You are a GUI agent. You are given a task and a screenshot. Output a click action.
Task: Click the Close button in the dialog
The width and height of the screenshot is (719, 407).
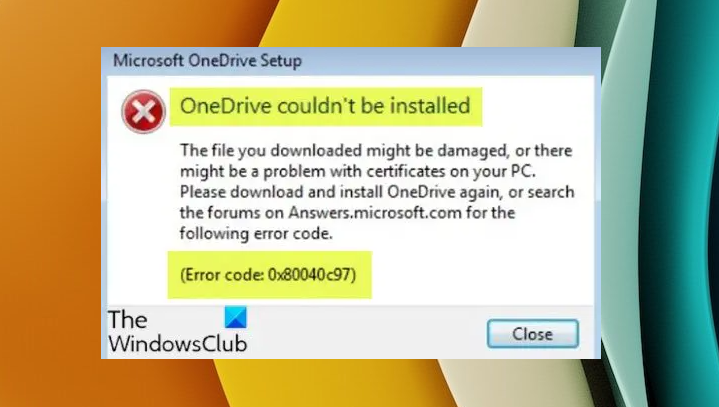coord(532,334)
